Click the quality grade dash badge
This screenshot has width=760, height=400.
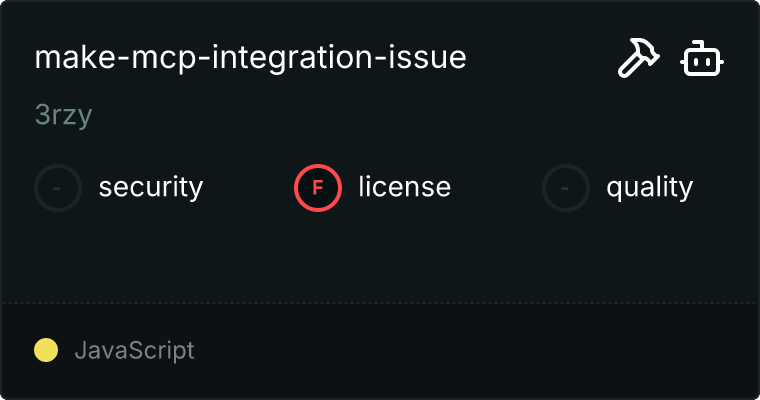click(x=566, y=187)
